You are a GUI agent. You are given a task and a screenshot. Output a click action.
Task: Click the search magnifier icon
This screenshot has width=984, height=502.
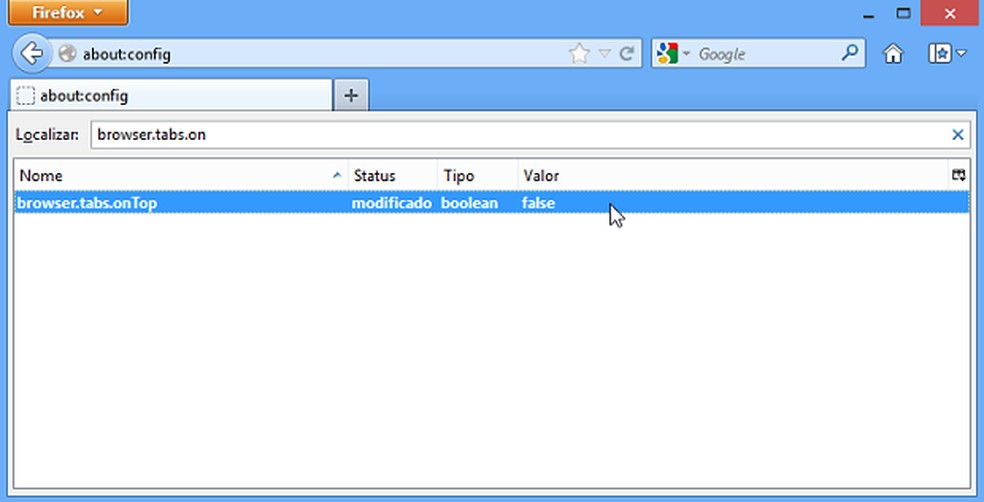click(849, 53)
